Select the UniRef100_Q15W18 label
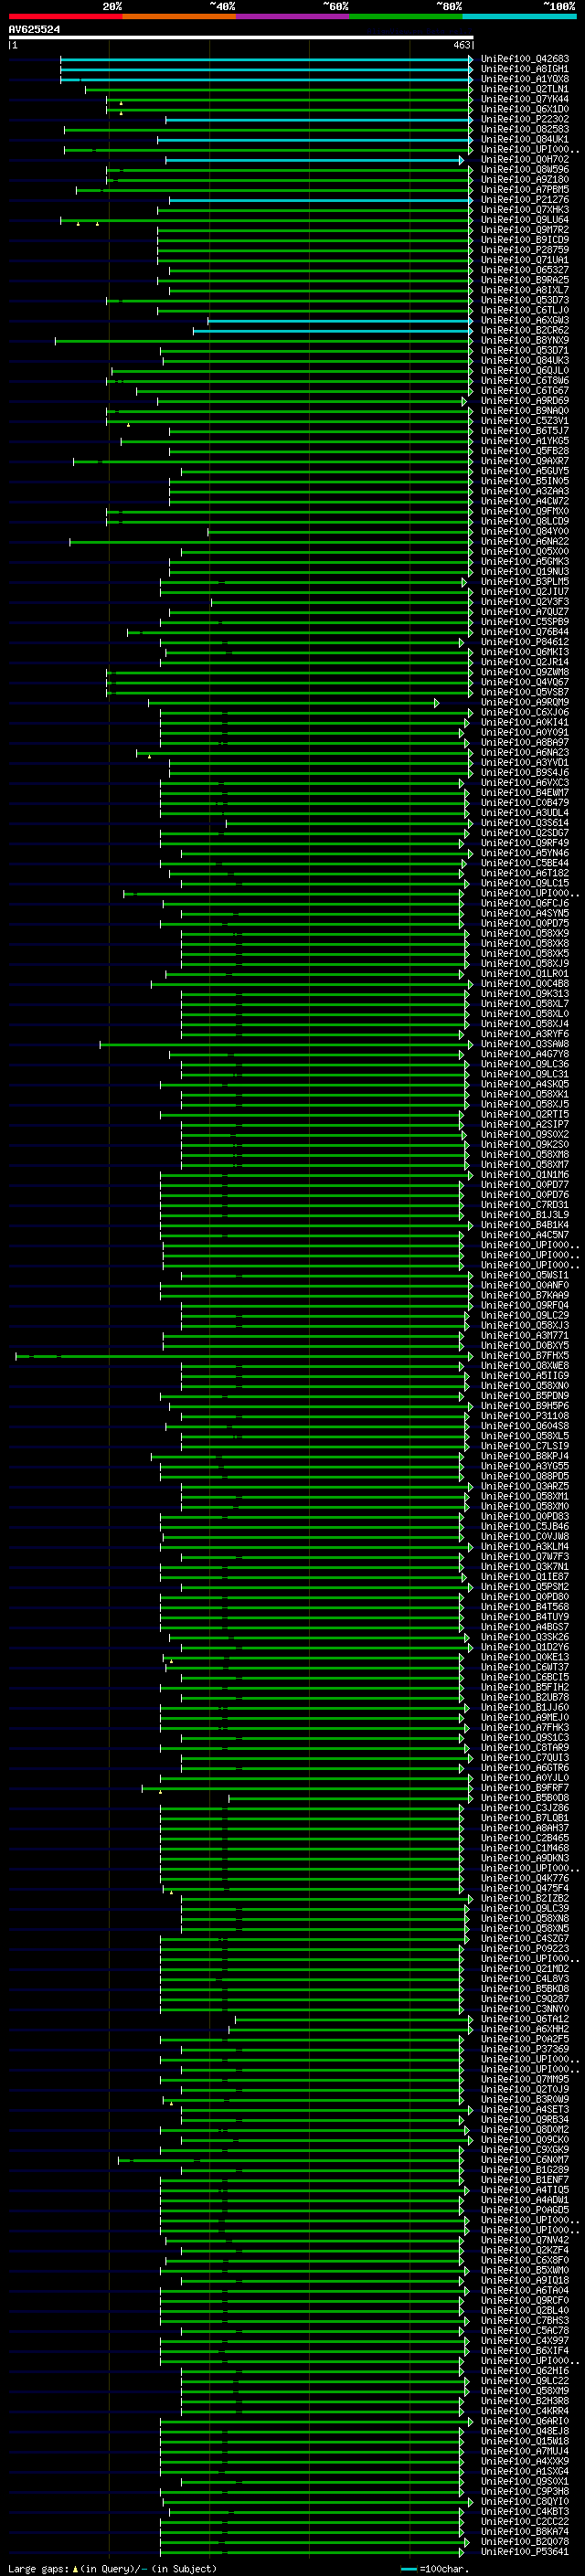Image resolution: width=585 pixels, height=2576 pixels. coord(525,2441)
